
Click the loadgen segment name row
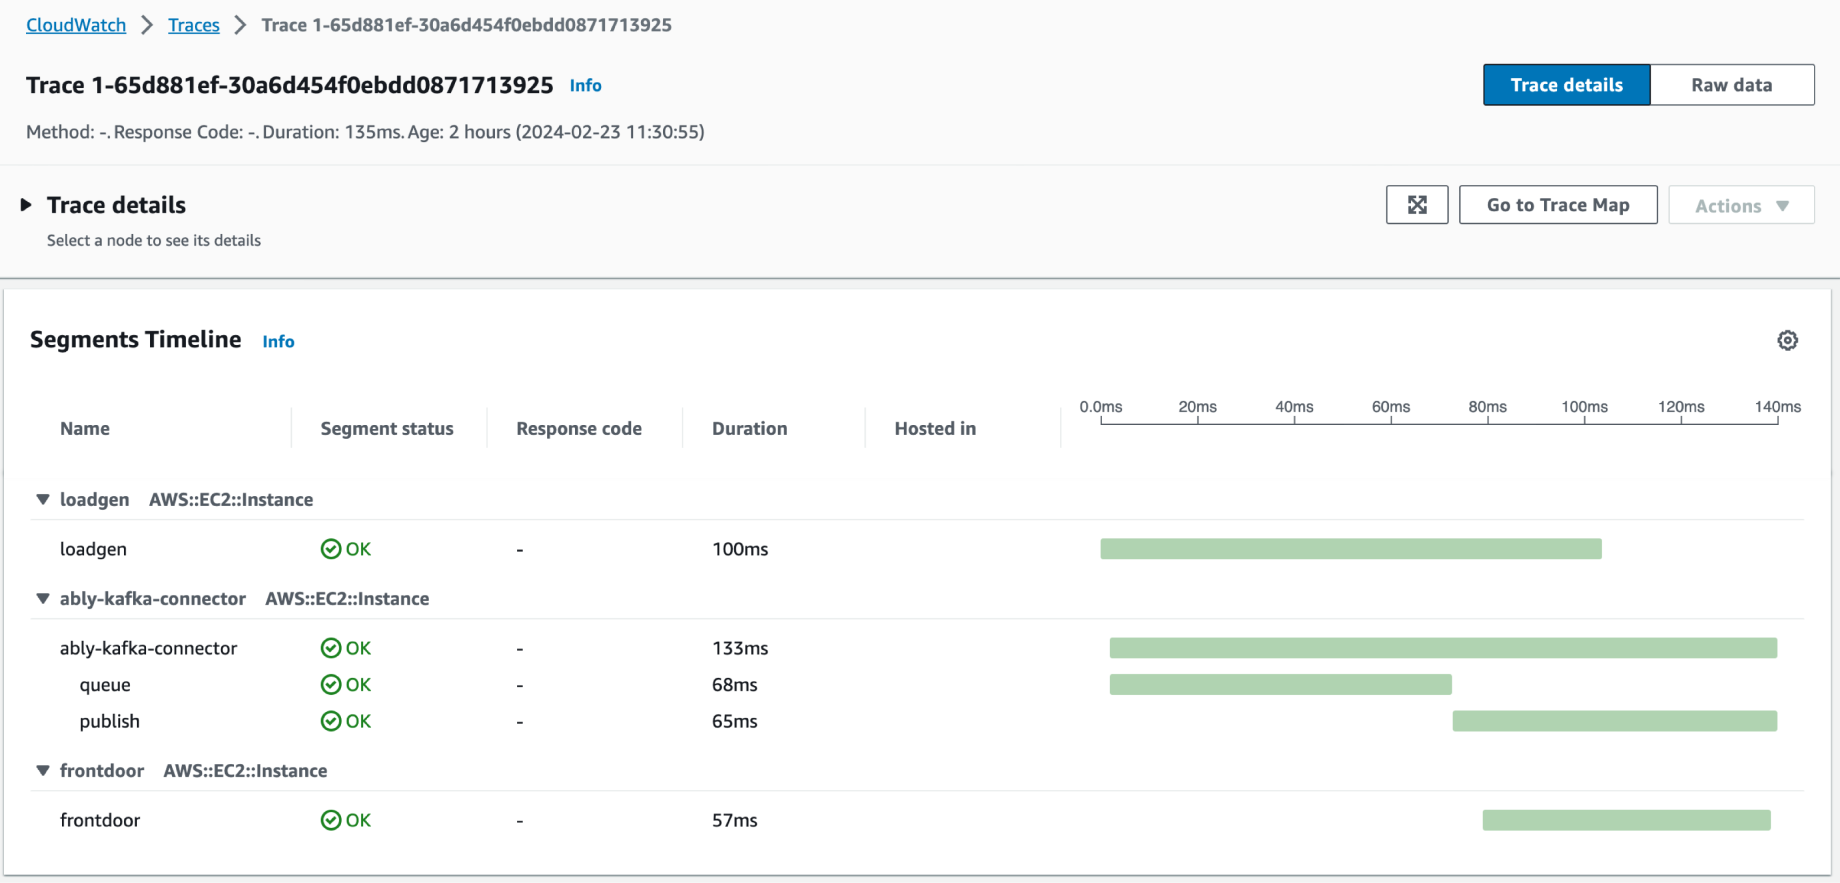(93, 549)
